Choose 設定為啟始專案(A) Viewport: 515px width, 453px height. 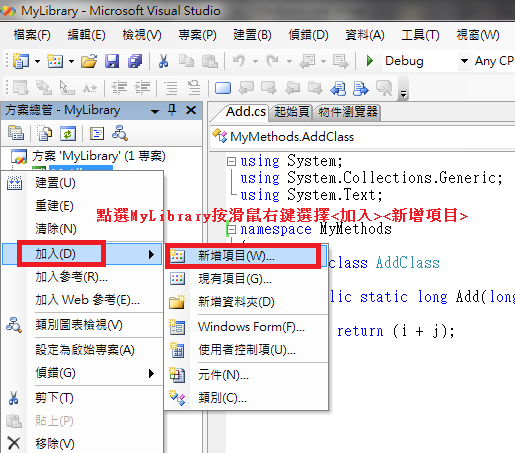(x=82, y=350)
